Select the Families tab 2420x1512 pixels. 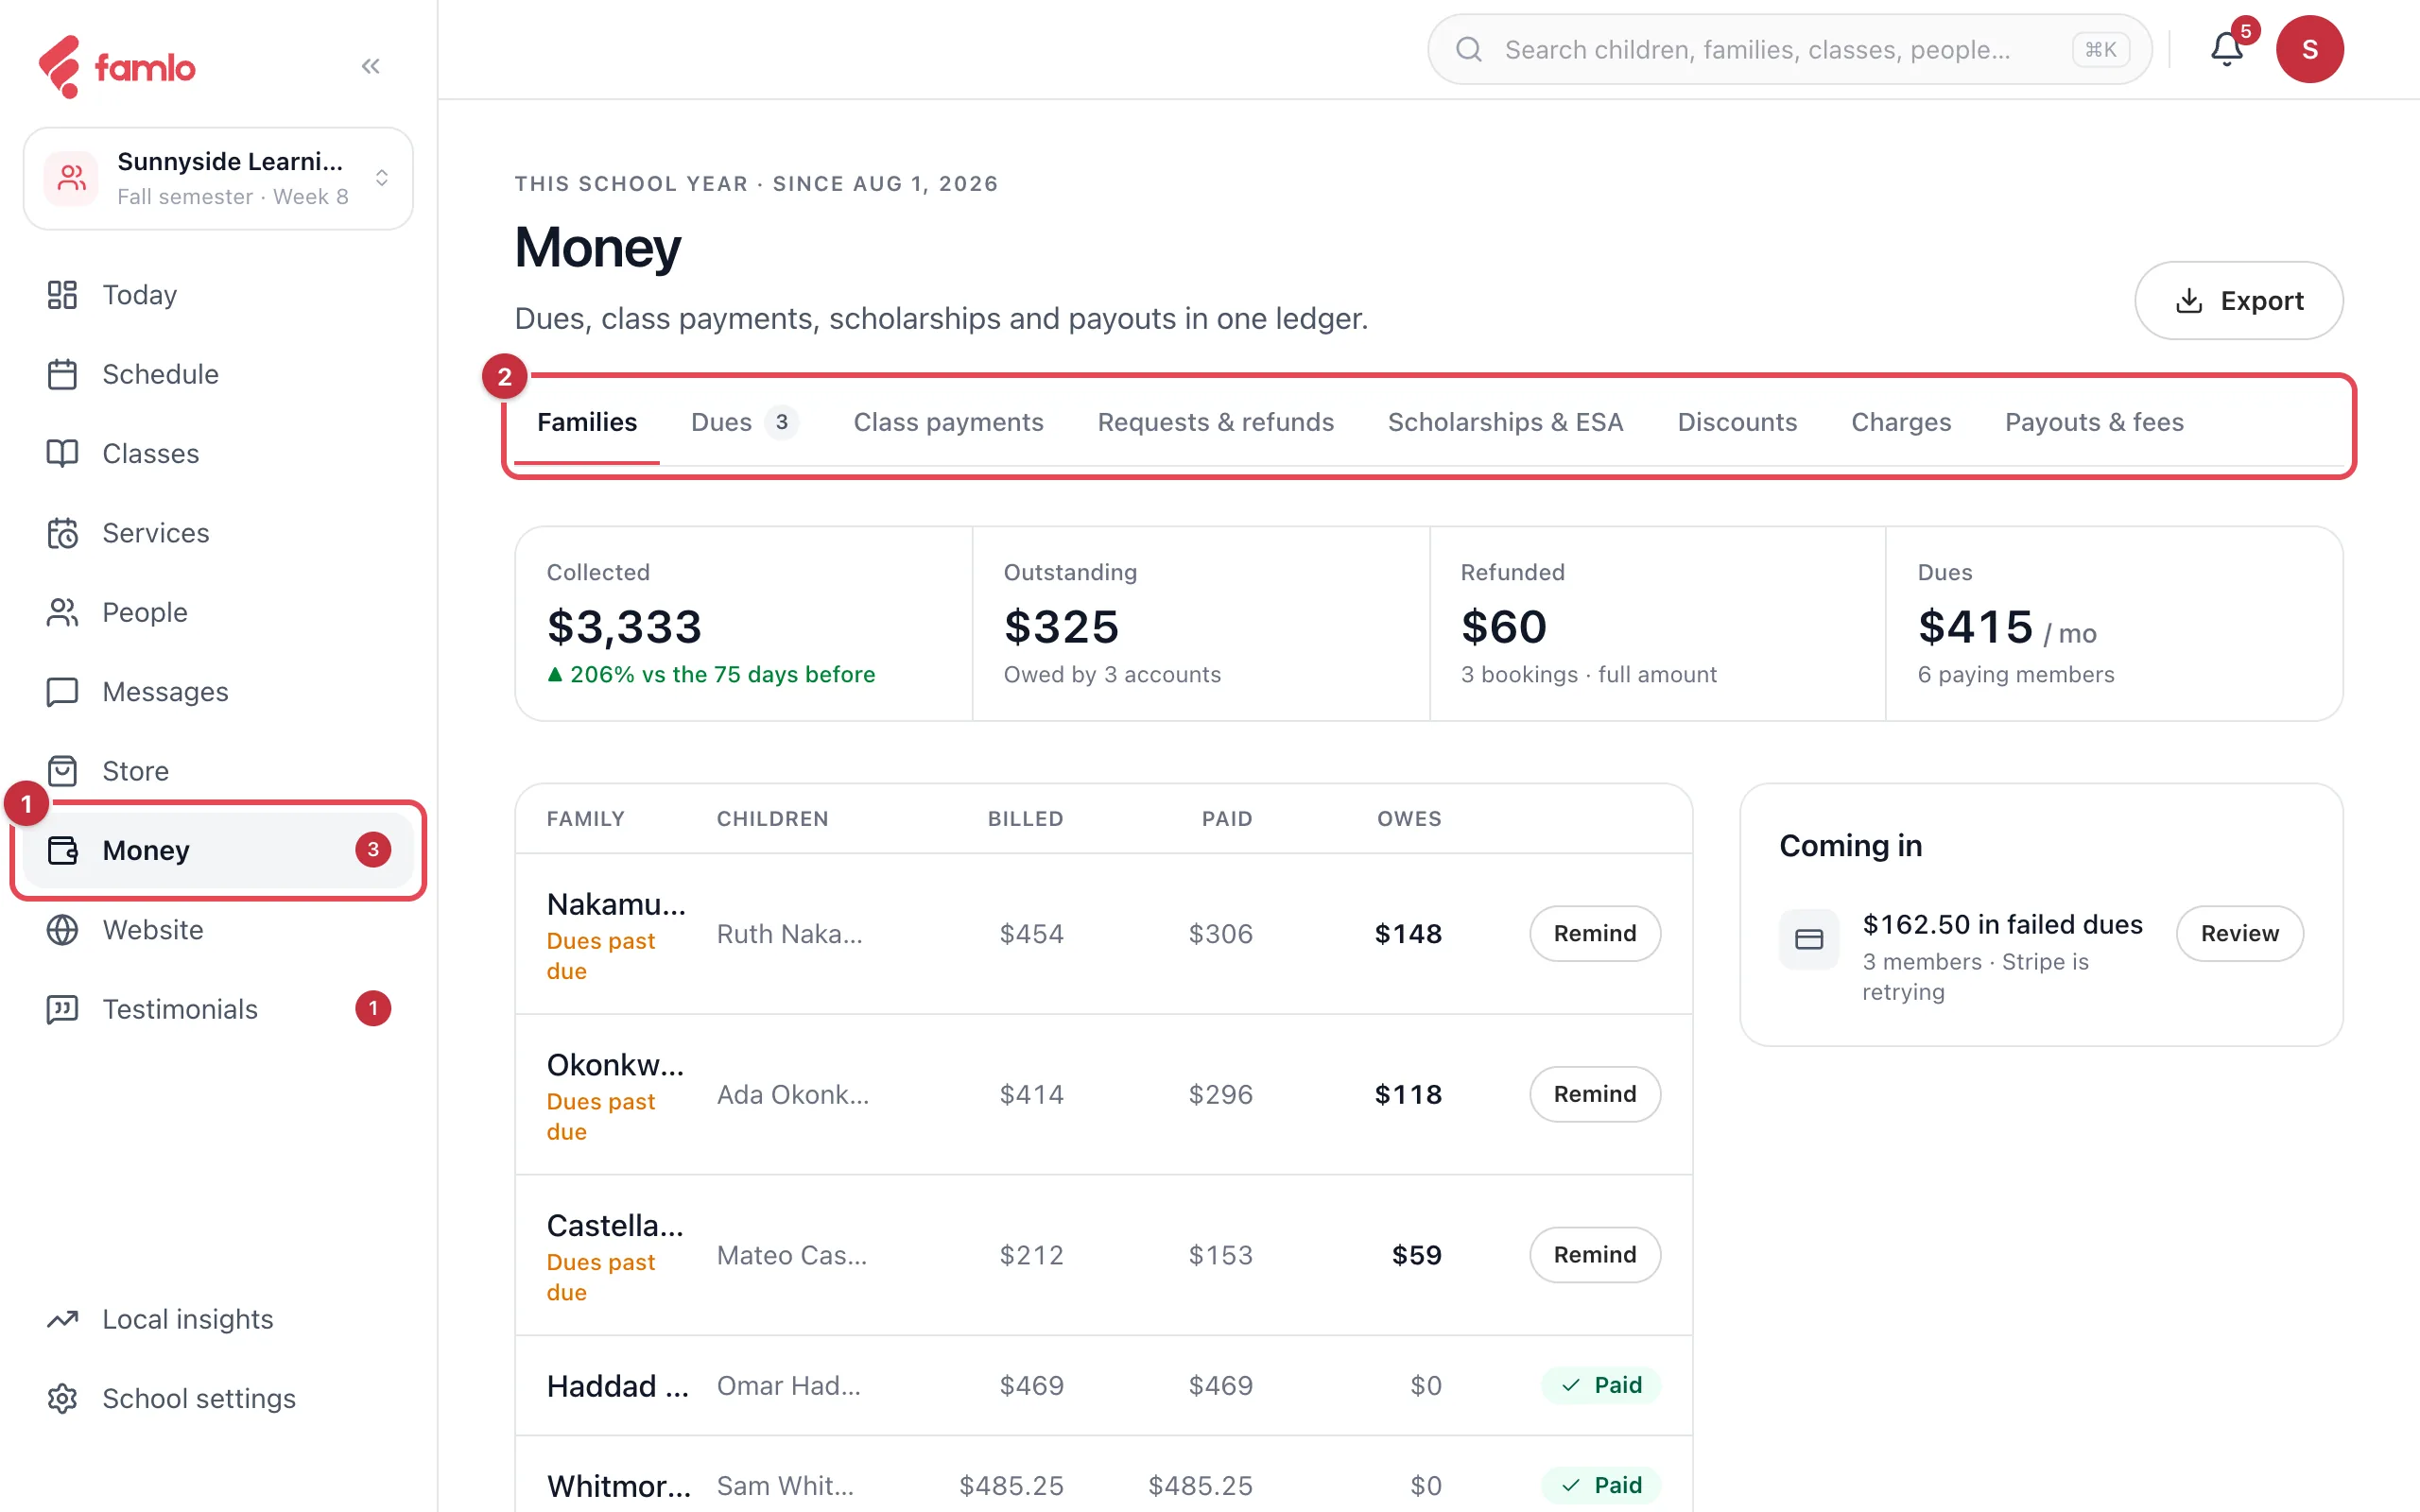587,422
